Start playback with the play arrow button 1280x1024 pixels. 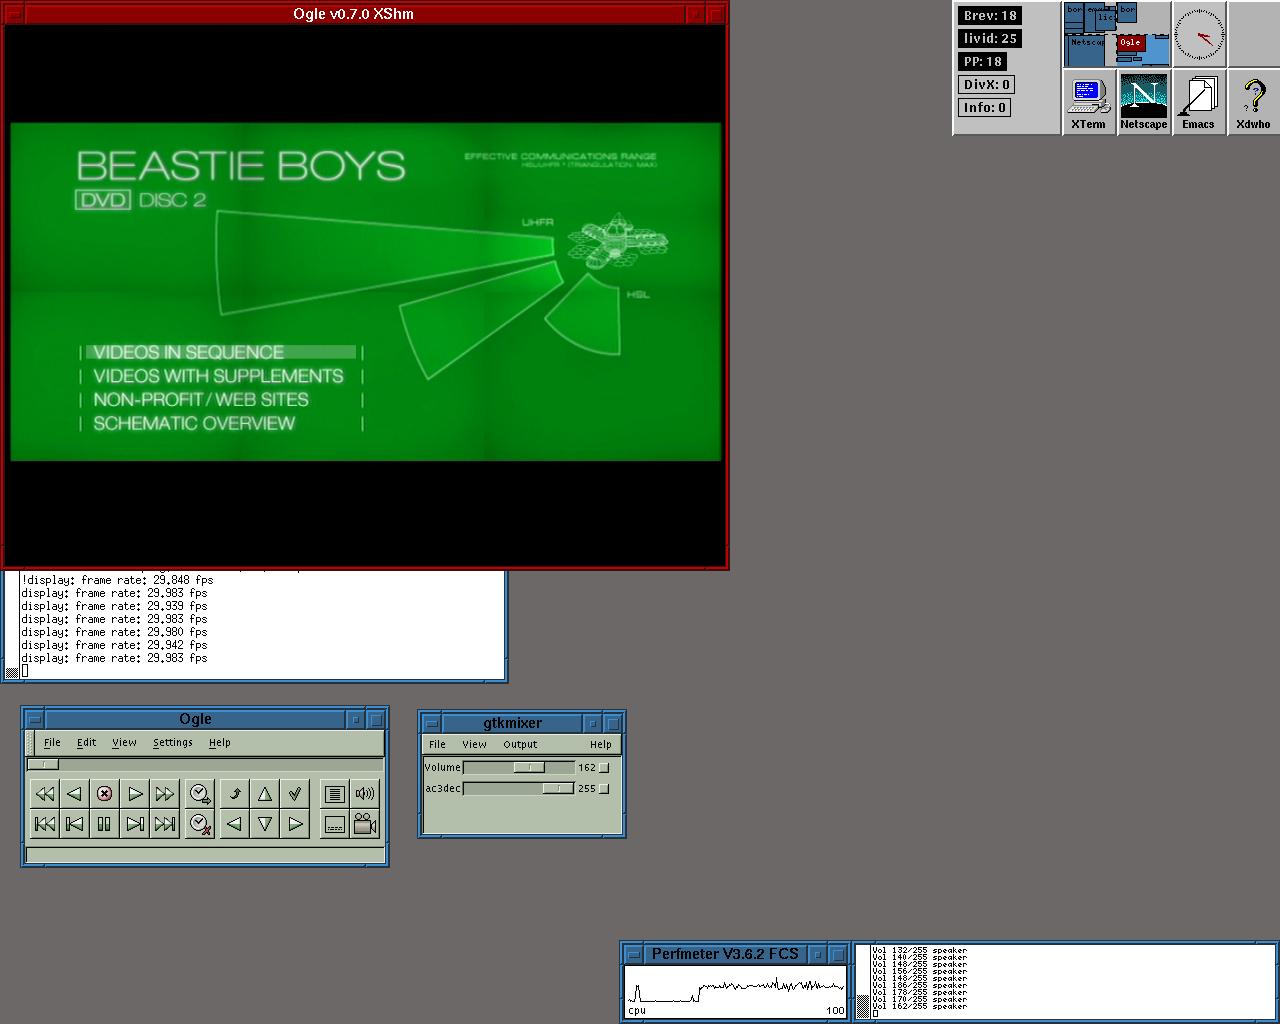click(x=135, y=794)
